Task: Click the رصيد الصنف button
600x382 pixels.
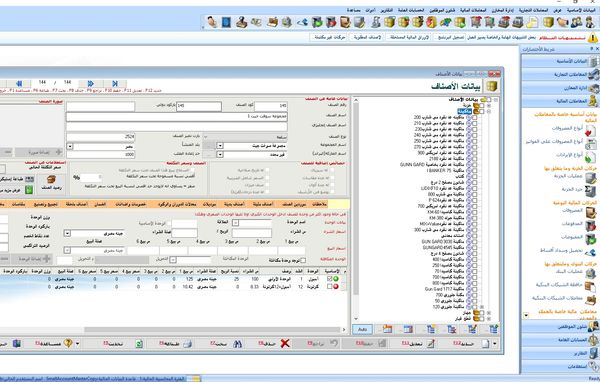Action: (x=51, y=183)
